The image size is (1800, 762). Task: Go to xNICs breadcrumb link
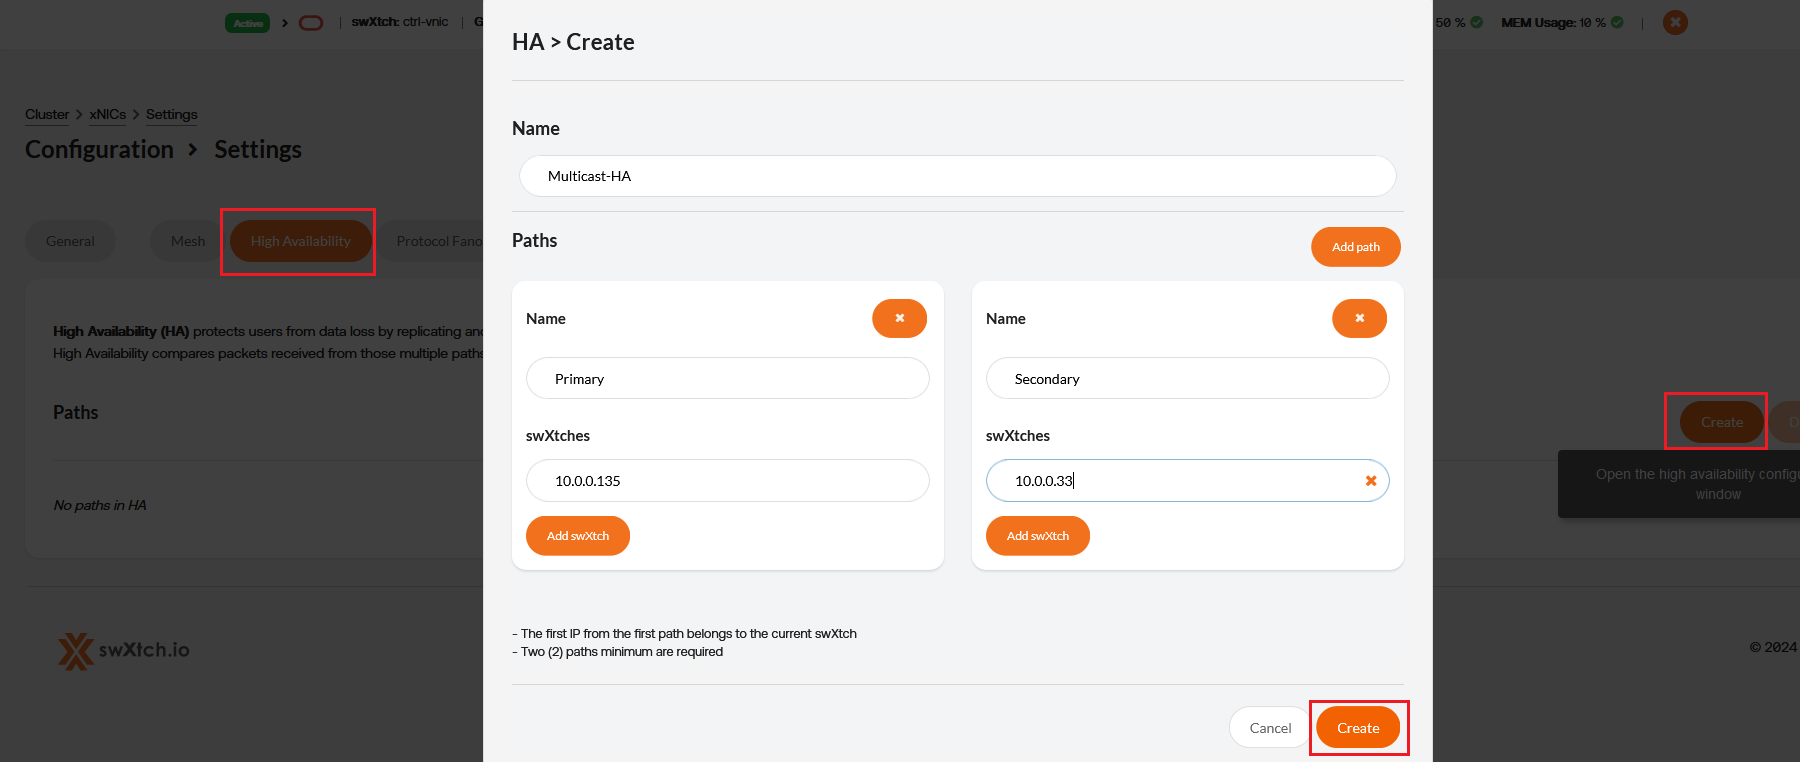107,114
